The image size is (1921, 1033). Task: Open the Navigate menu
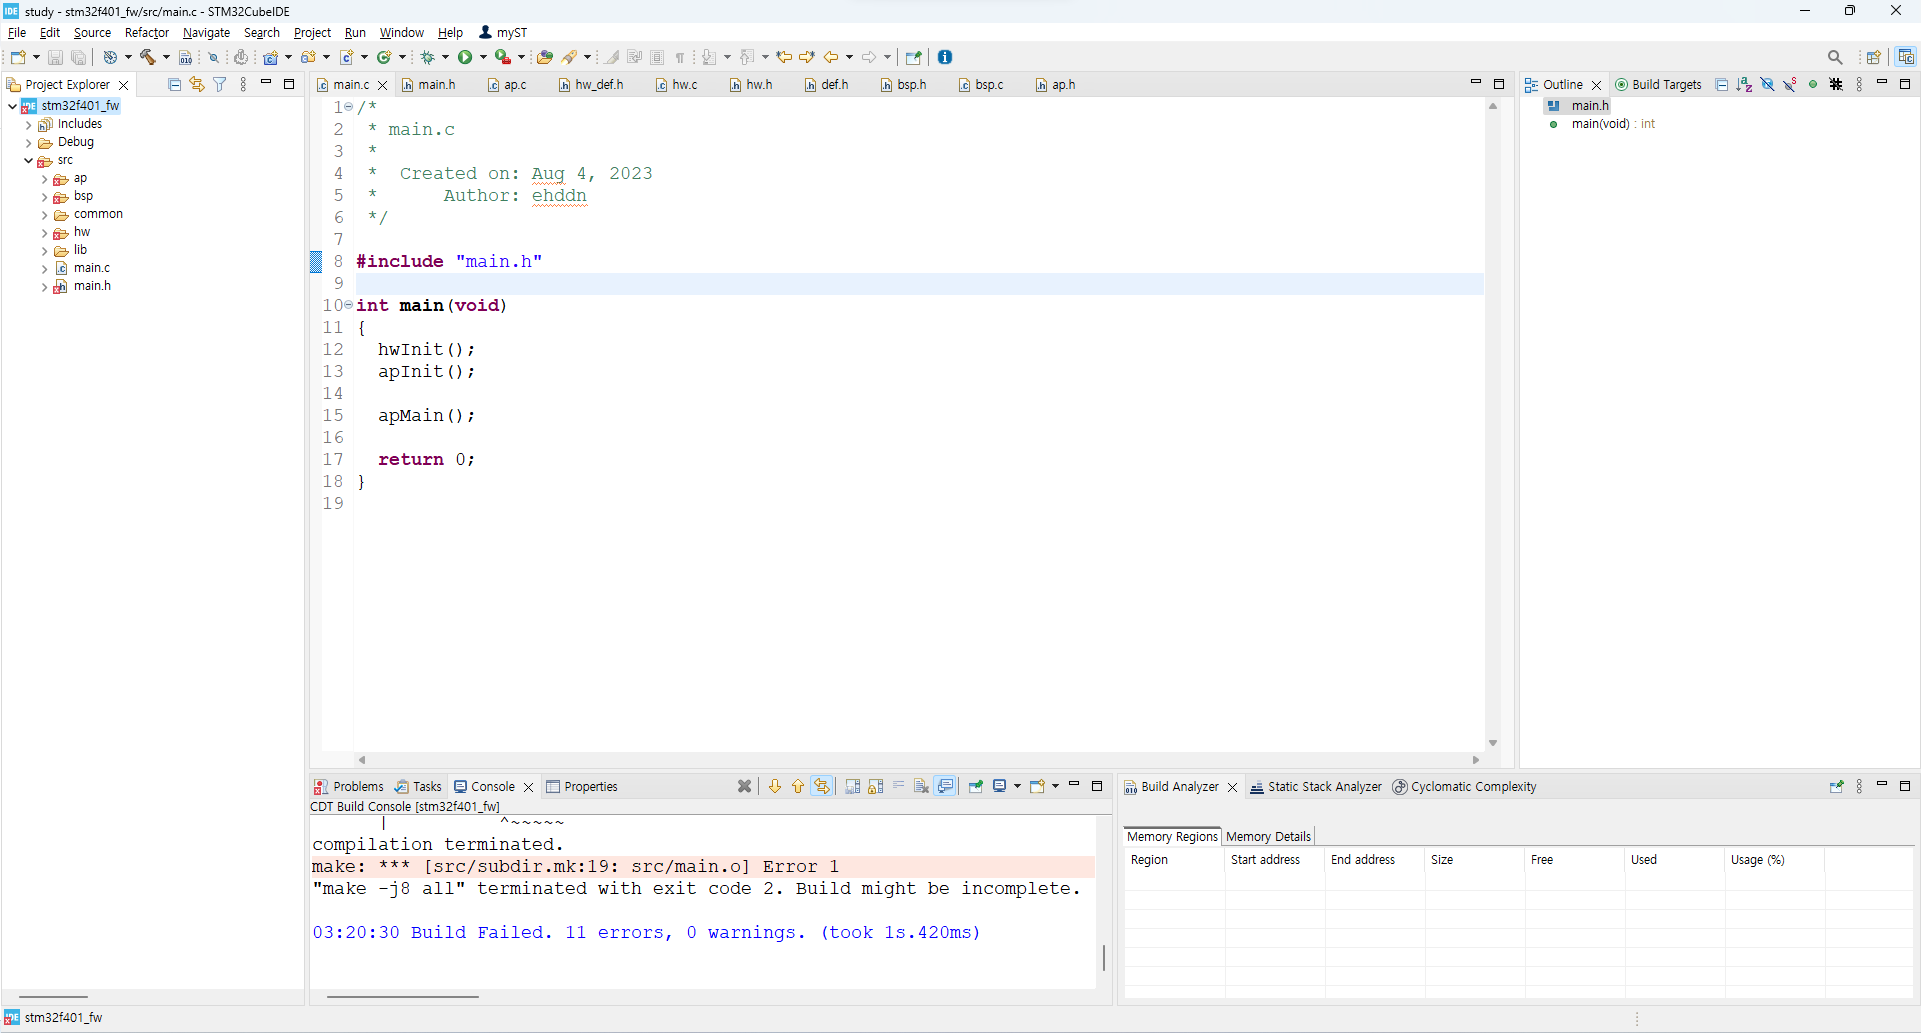(x=206, y=33)
